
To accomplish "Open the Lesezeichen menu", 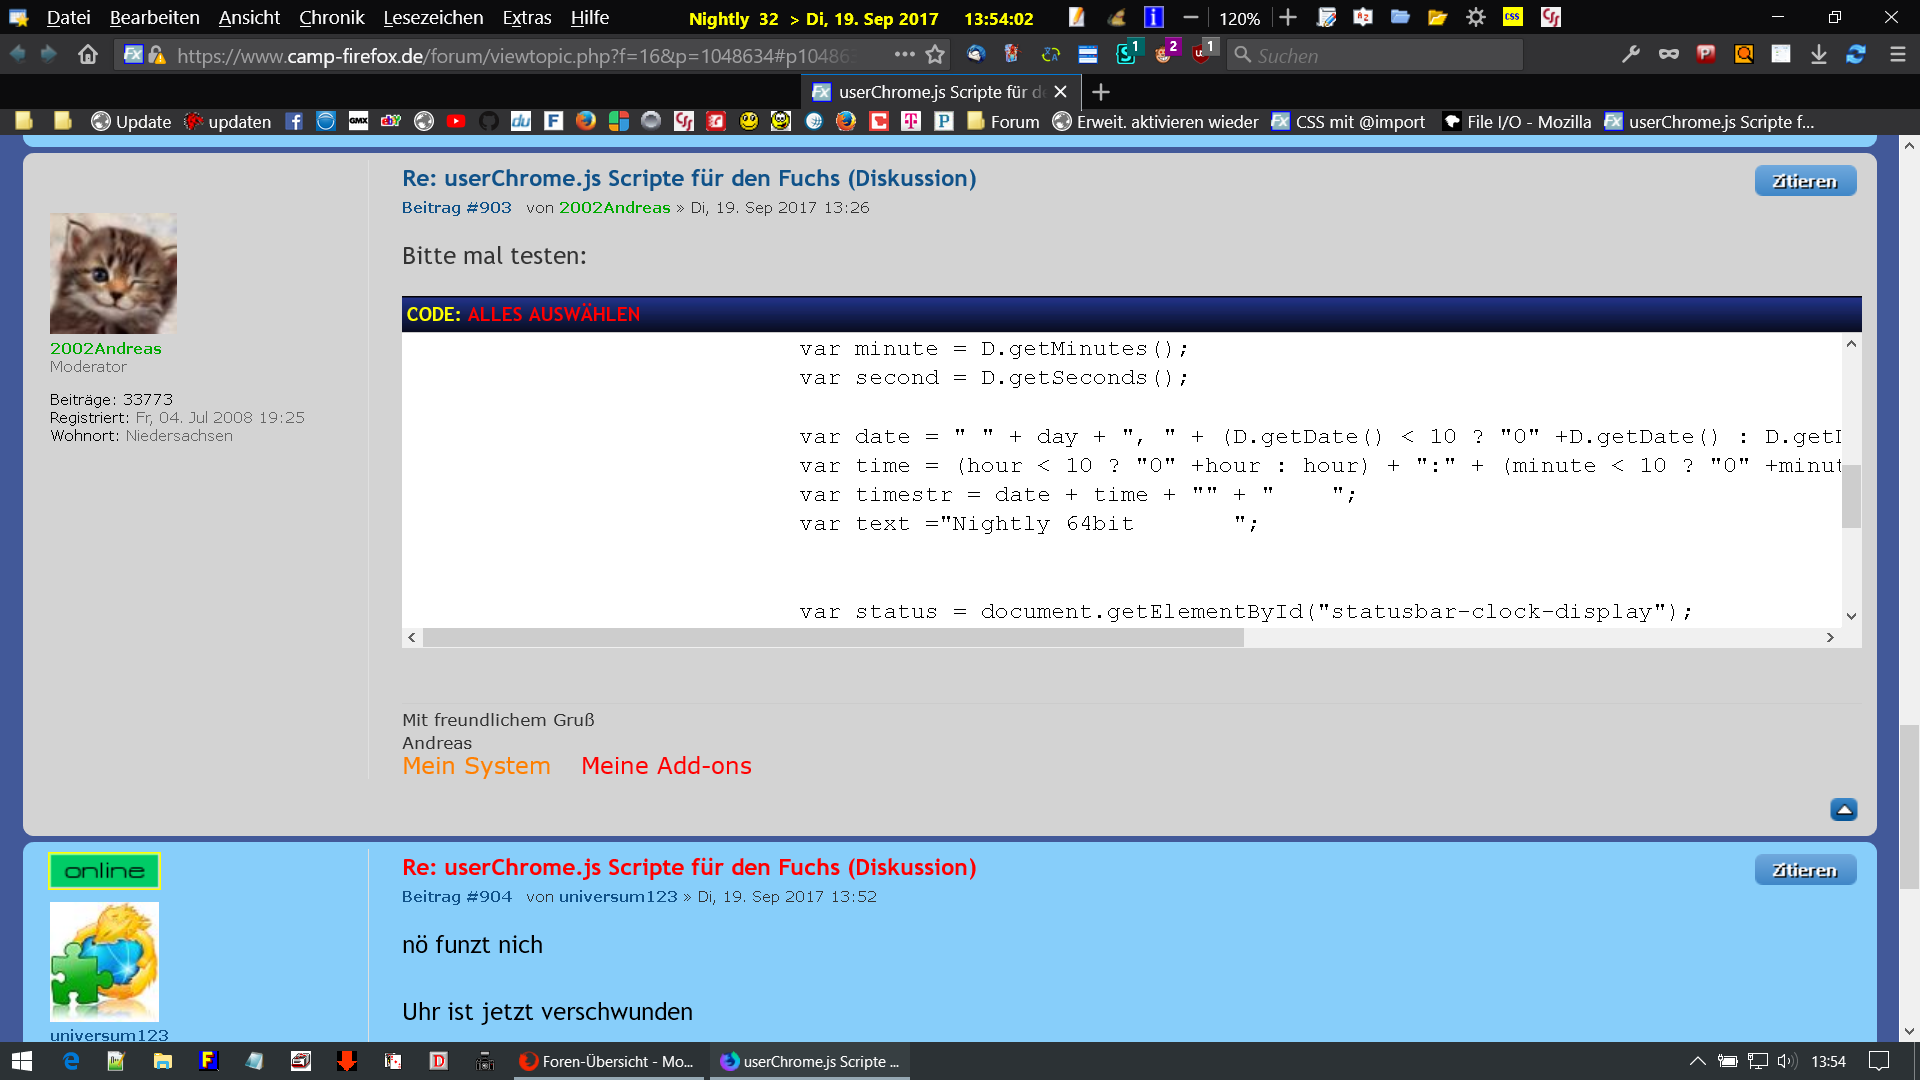I will (x=433, y=18).
